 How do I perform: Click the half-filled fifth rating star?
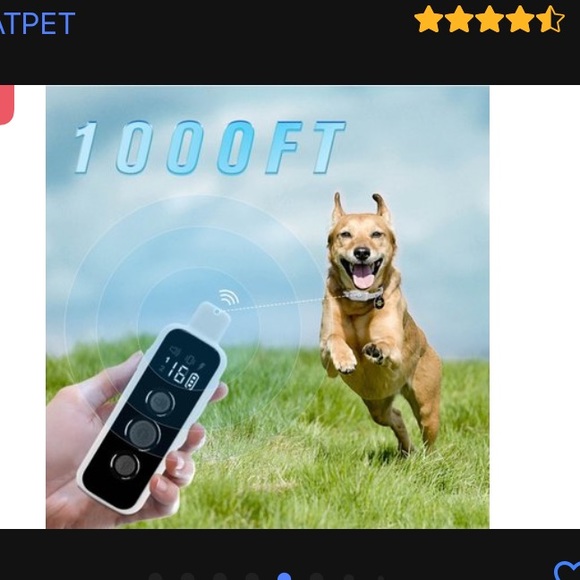[550, 19]
